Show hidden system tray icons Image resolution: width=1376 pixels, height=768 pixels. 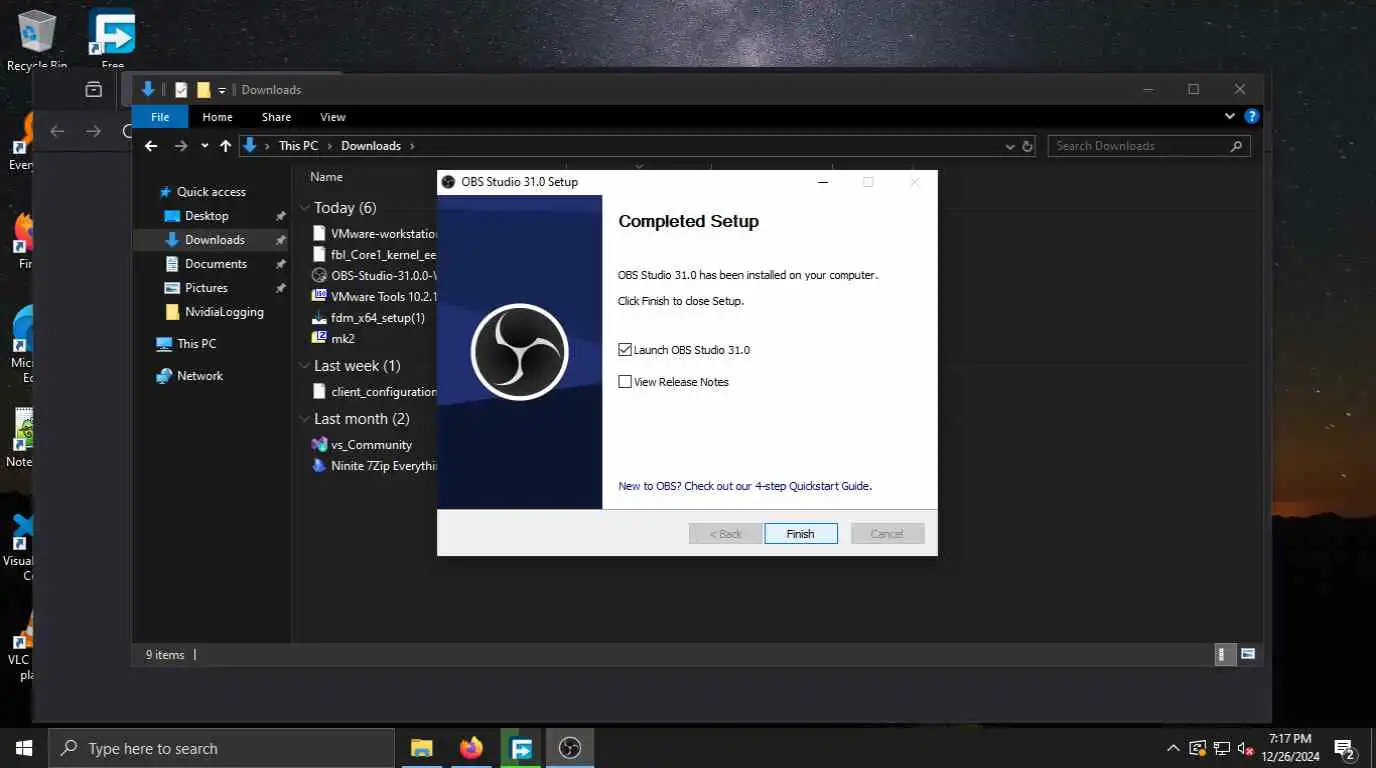[x=1173, y=748]
